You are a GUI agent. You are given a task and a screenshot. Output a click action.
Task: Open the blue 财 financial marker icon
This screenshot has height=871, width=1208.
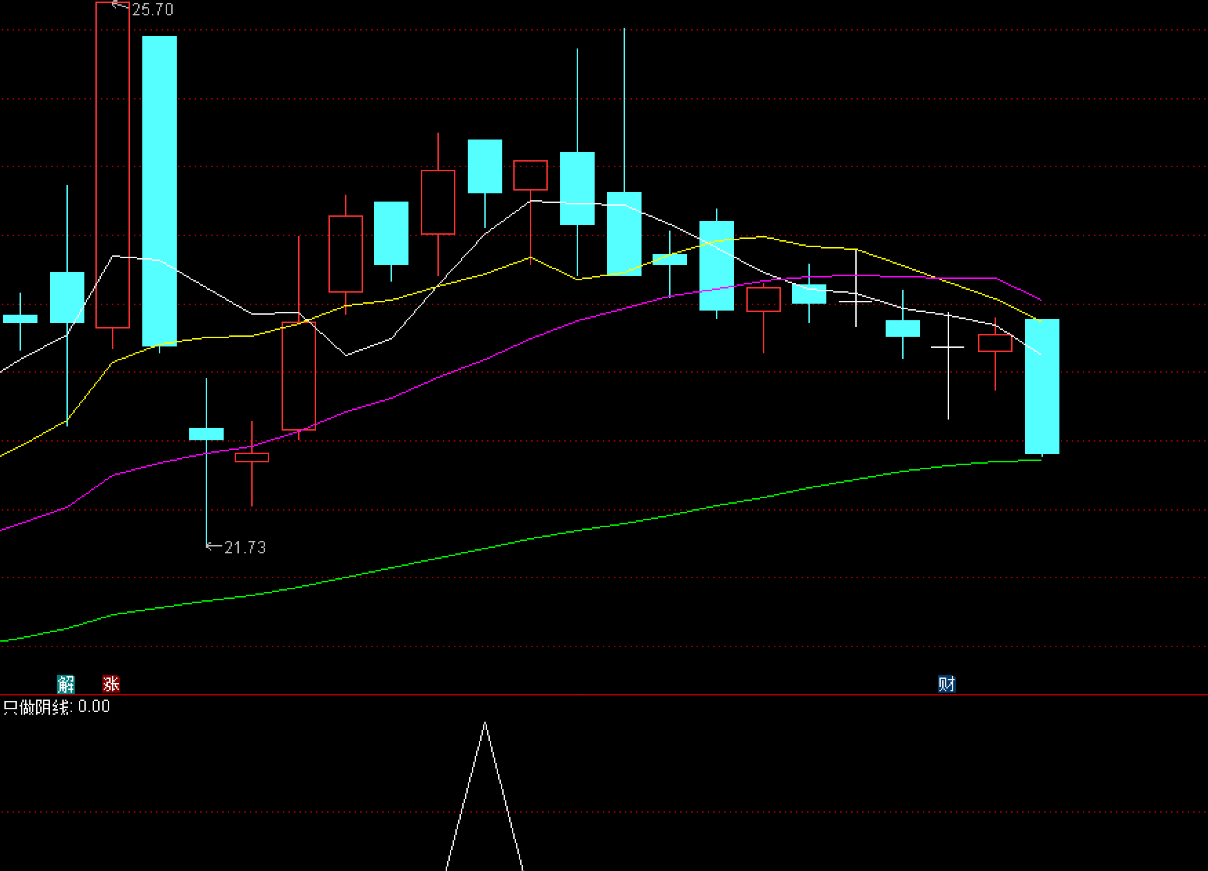click(946, 684)
